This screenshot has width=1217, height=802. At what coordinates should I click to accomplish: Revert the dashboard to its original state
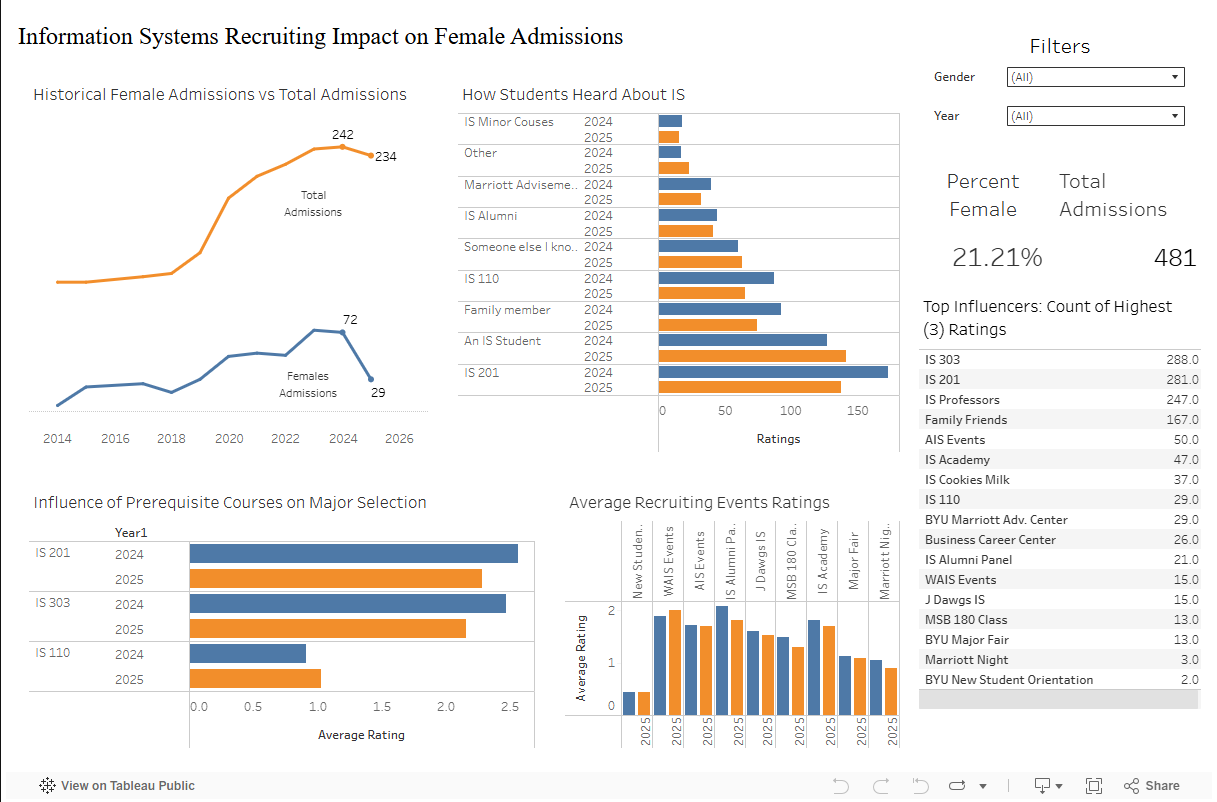918,786
